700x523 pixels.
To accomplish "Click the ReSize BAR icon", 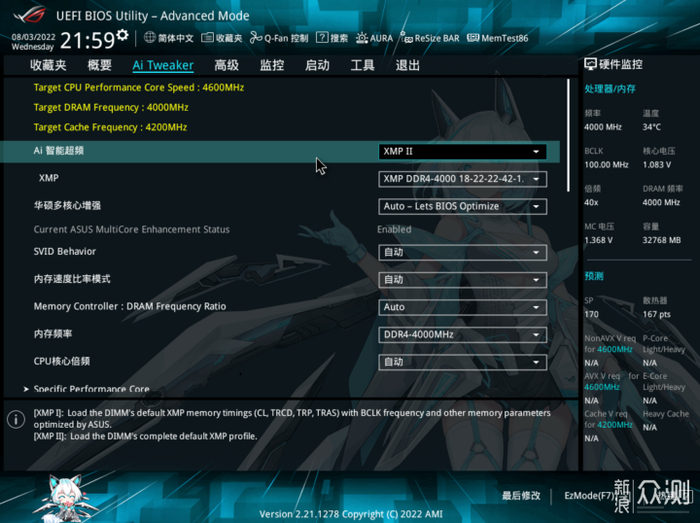I will (x=406, y=38).
